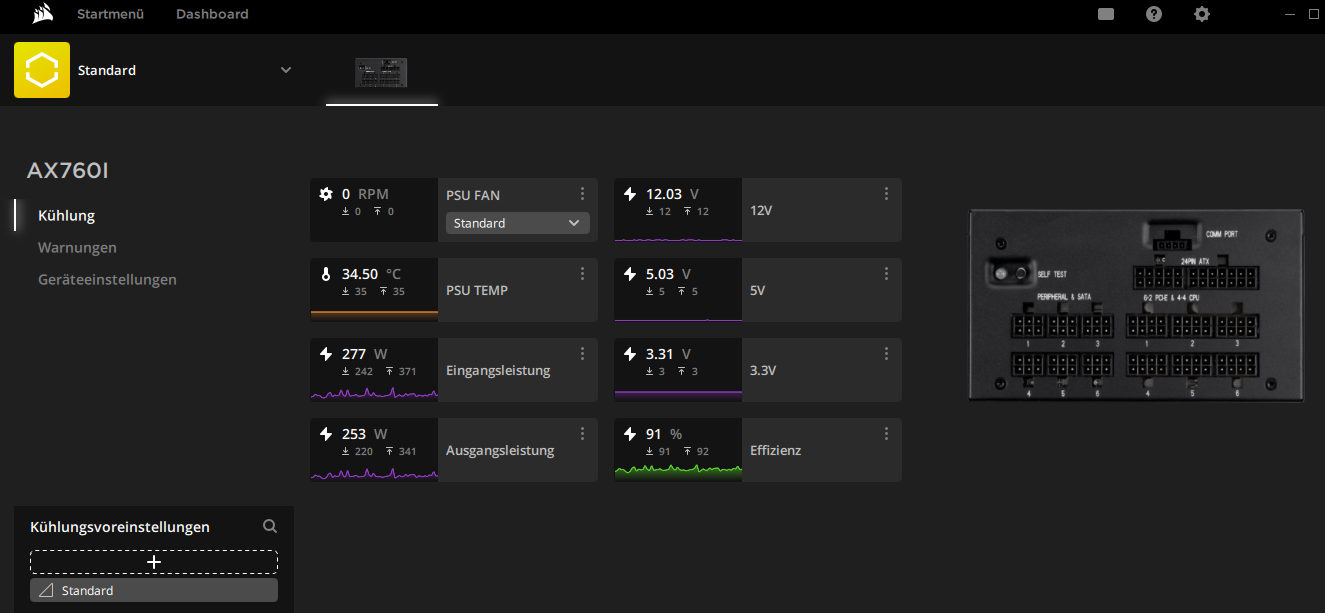Click the 5V lightning icon
The height and width of the screenshot is (613, 1325).
[629, 274]
